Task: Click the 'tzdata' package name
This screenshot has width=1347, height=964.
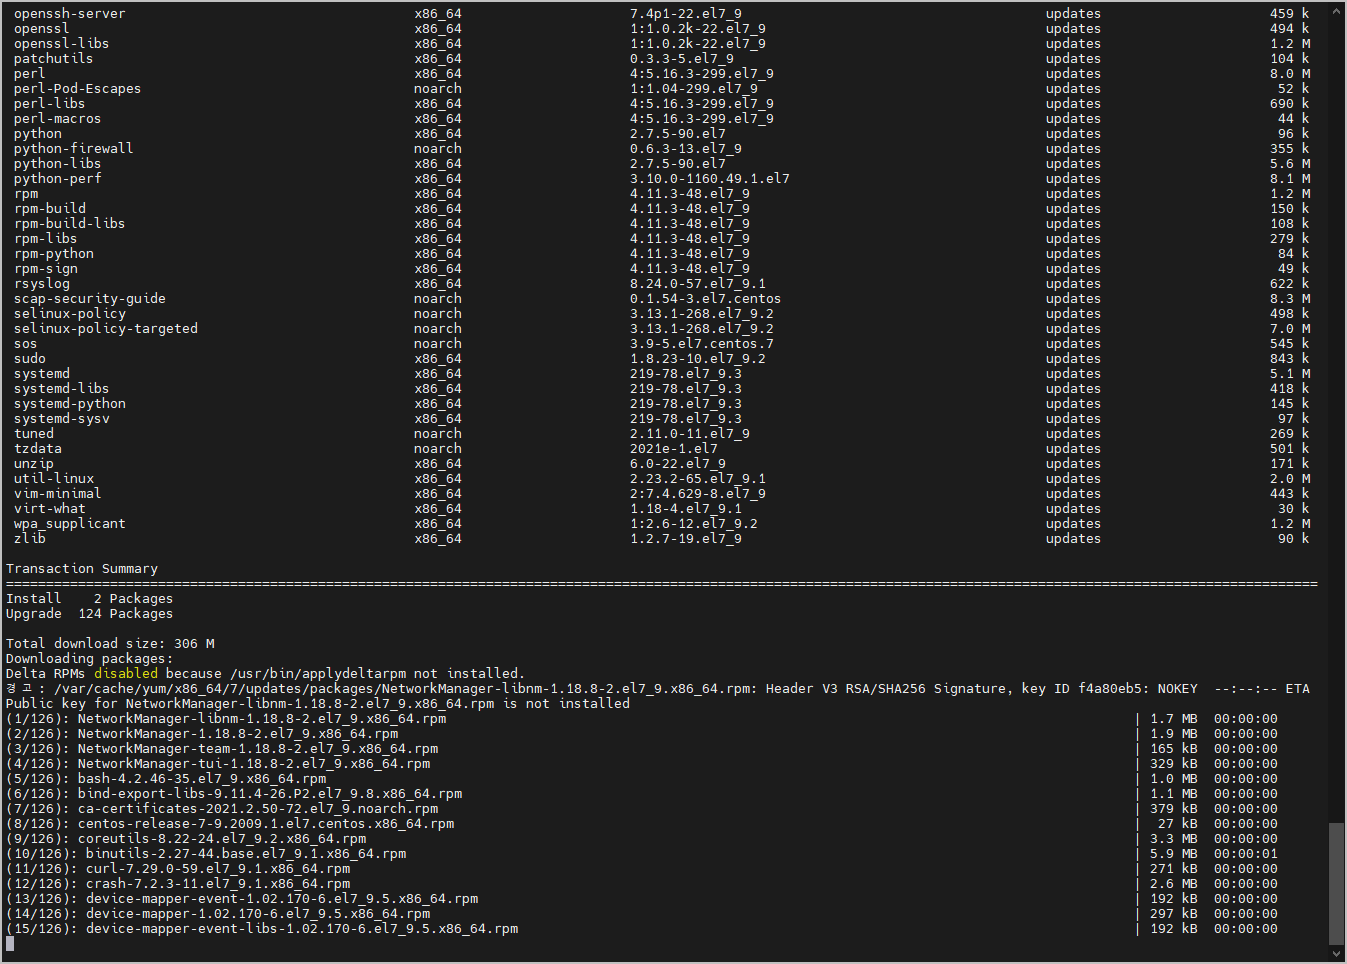Action: tap(38, 449)
